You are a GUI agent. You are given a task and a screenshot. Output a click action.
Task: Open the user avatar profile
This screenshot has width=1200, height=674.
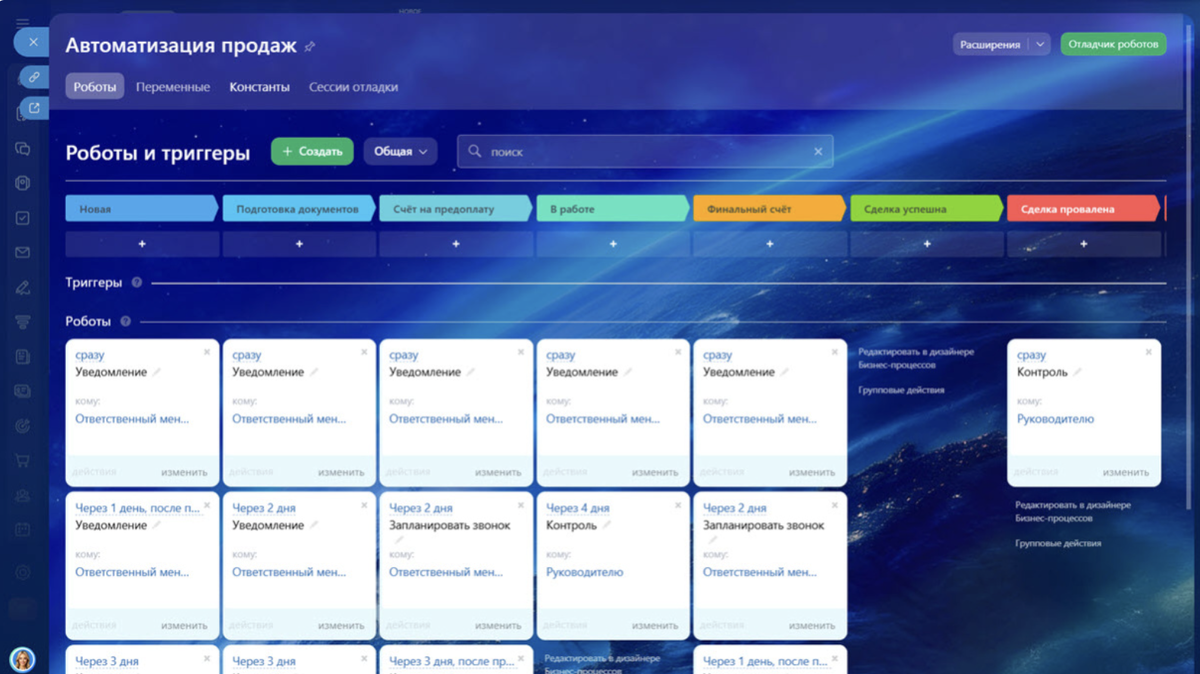click(x=22, y=659)
